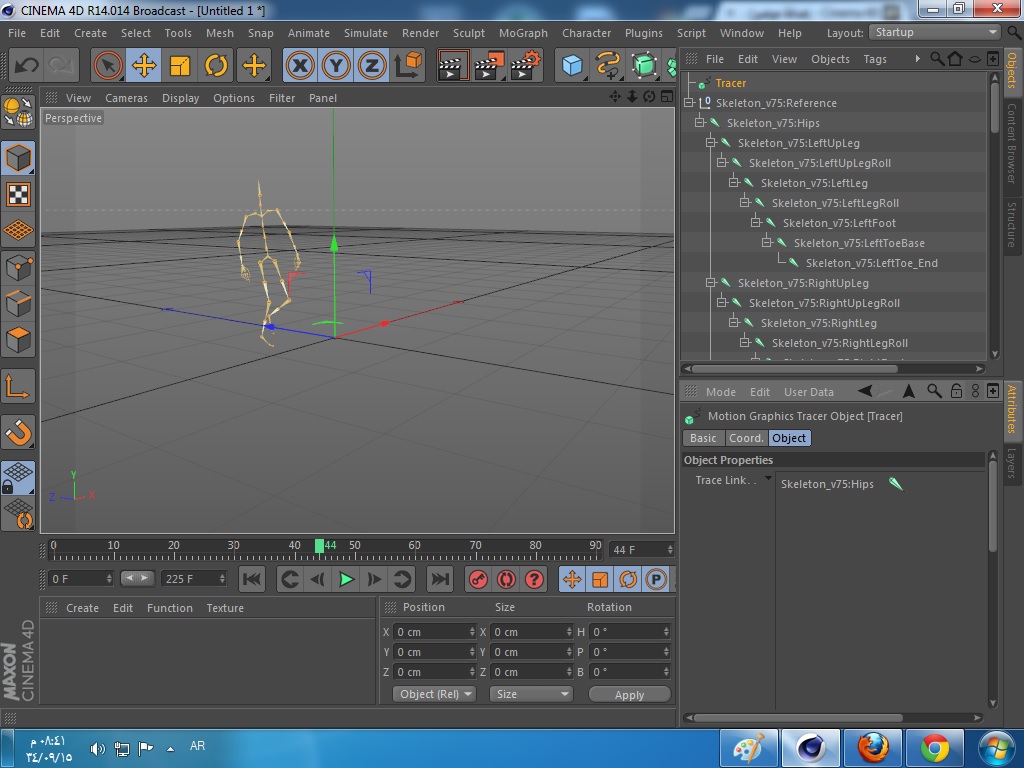Open search in the Object Manager
The width and height of the screenshot is (1024, 768).
936,59
